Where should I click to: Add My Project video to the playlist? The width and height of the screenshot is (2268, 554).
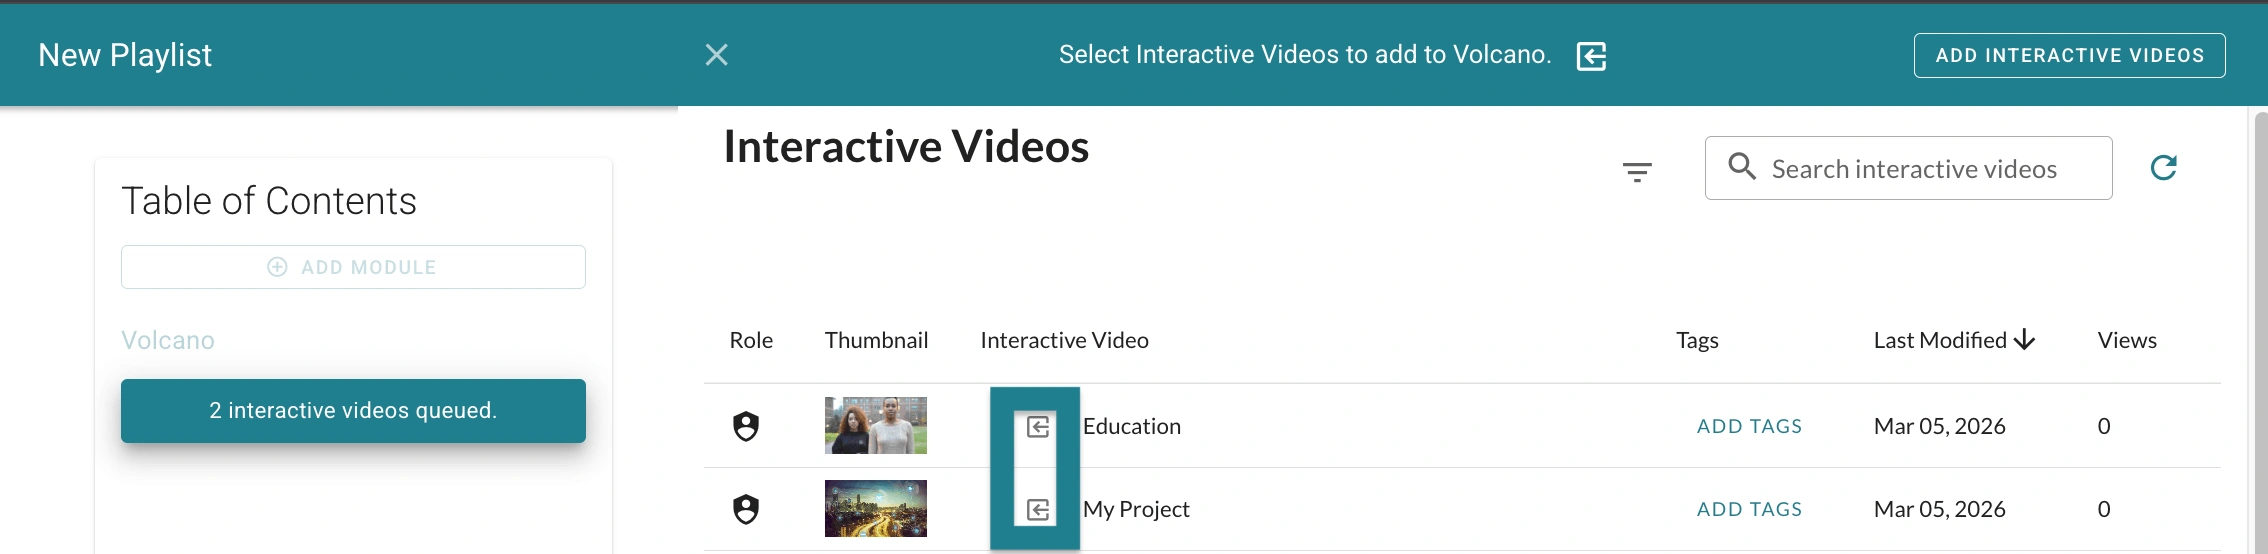[1038, 510]
